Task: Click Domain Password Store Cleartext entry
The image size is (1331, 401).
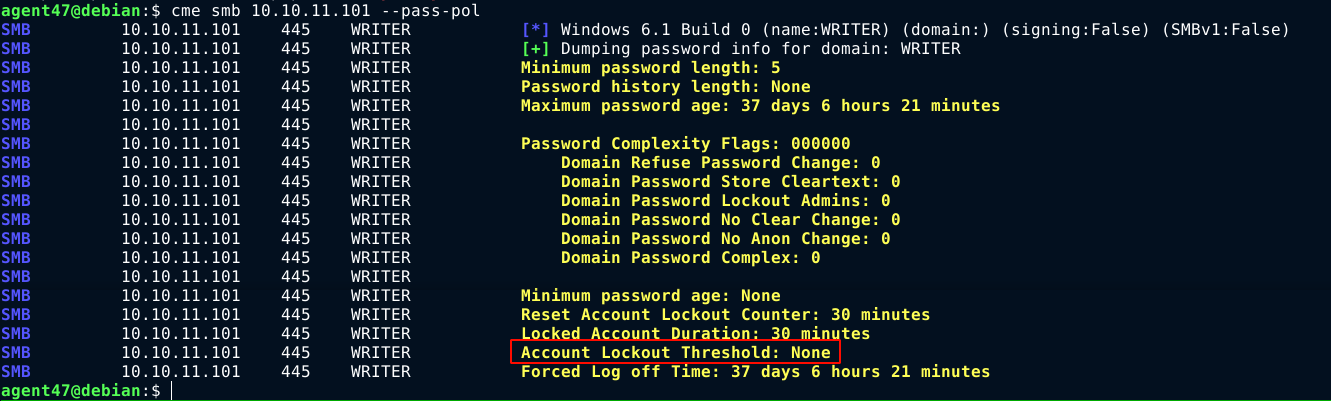Action: pyautogui.click(x=730, y=182)
